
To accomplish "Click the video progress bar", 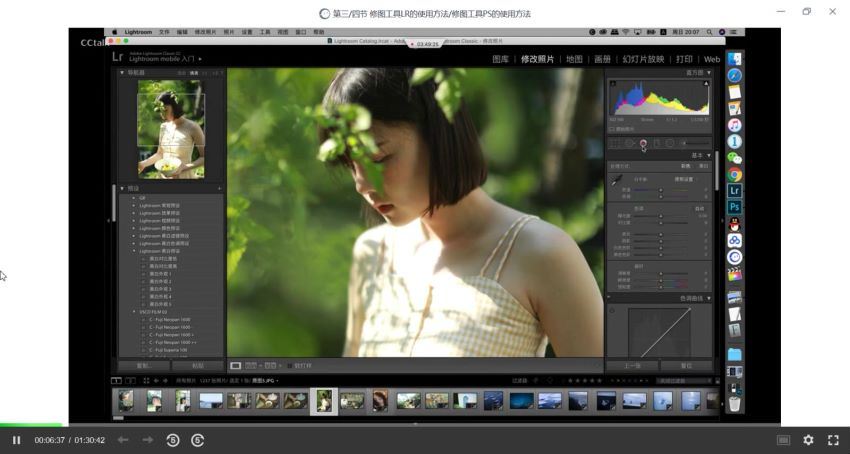I will [x=425, y=425].
